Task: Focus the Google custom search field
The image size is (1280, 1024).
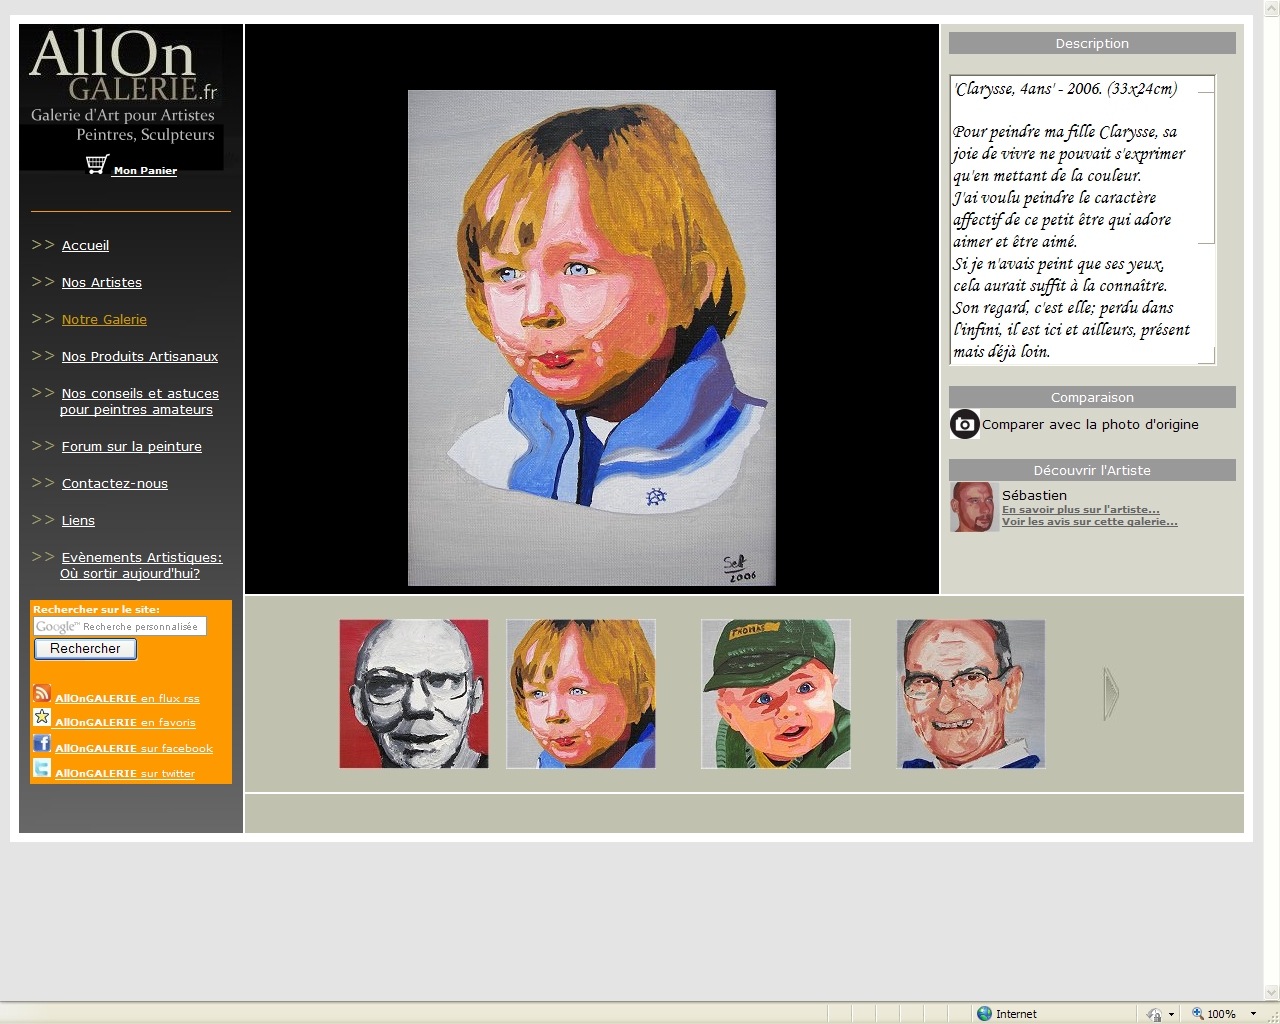Action: coord(120,626)
